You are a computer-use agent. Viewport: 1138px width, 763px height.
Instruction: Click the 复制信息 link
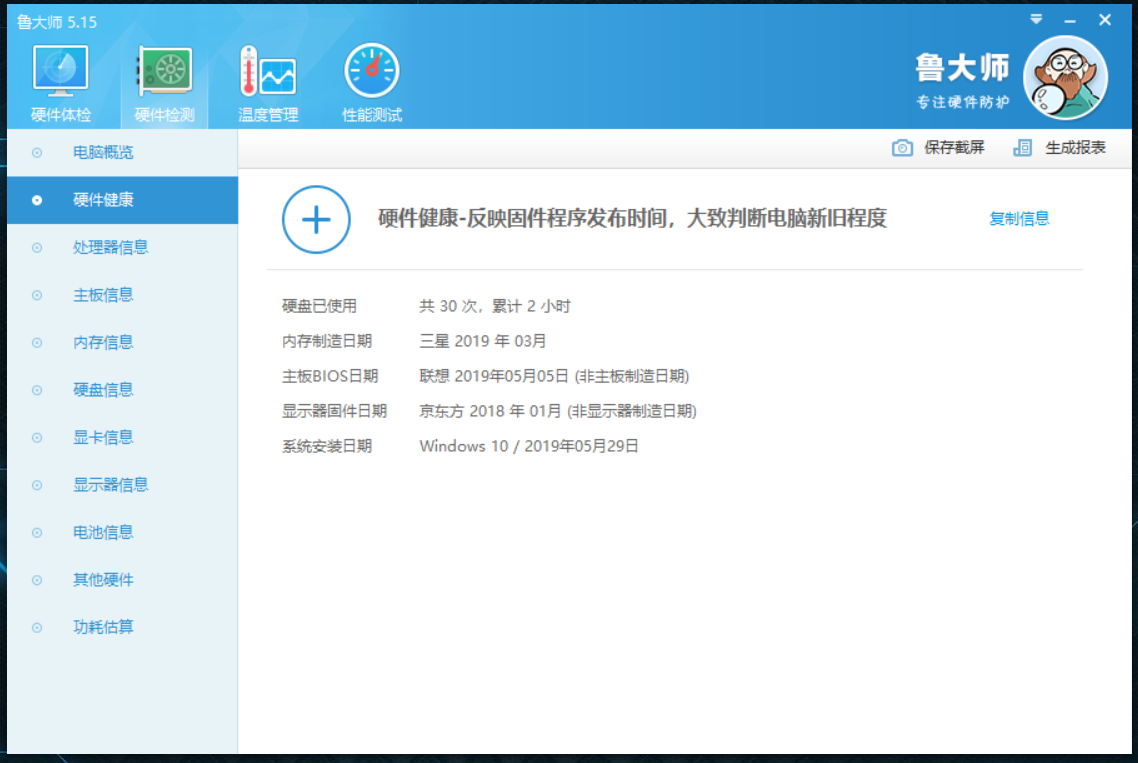tap(1019, 219)
